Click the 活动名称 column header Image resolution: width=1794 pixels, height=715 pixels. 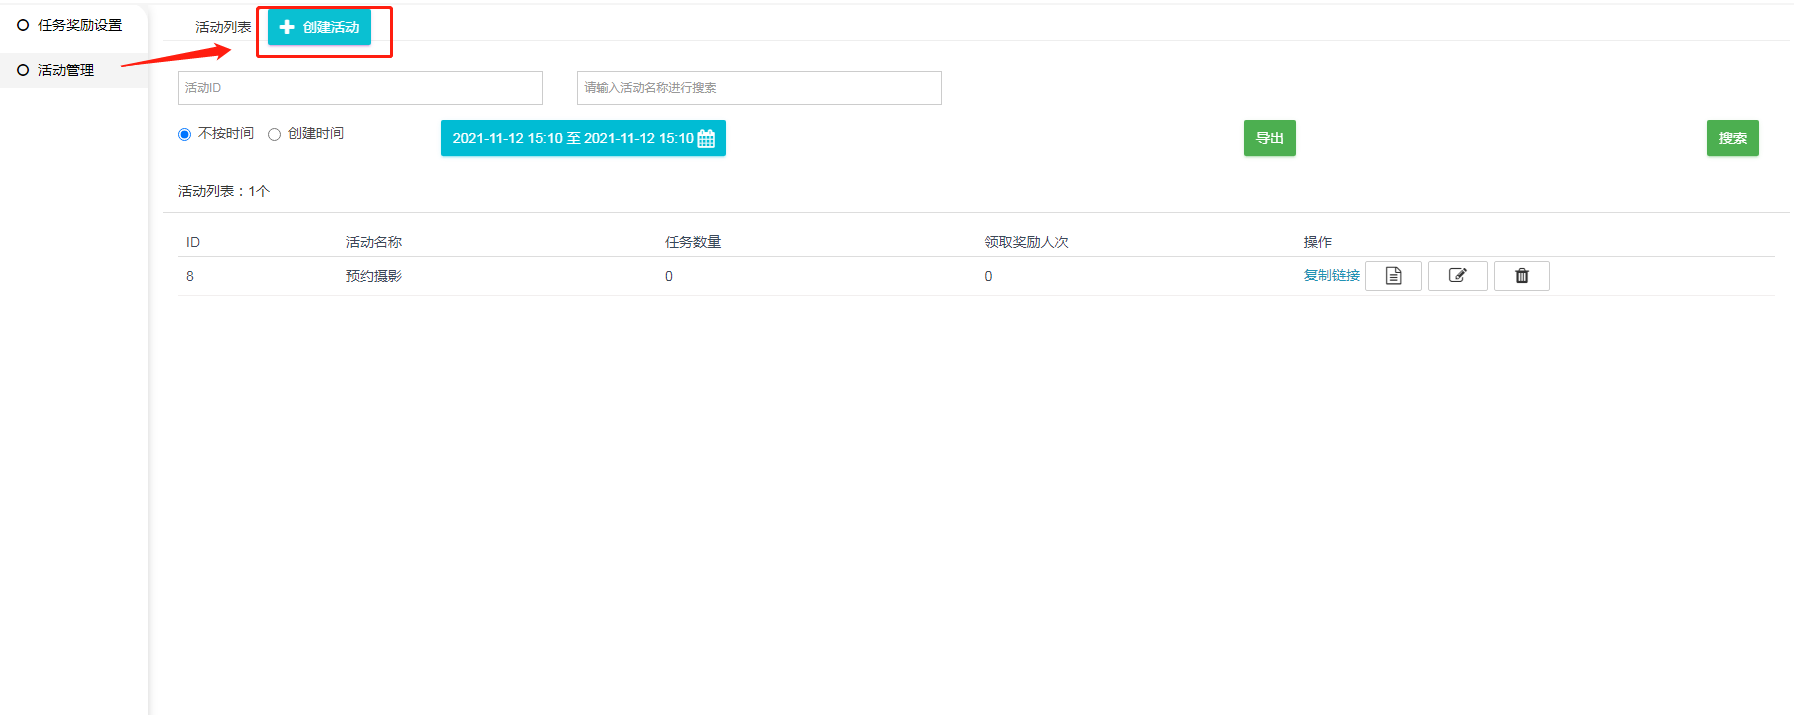(373, 242)
